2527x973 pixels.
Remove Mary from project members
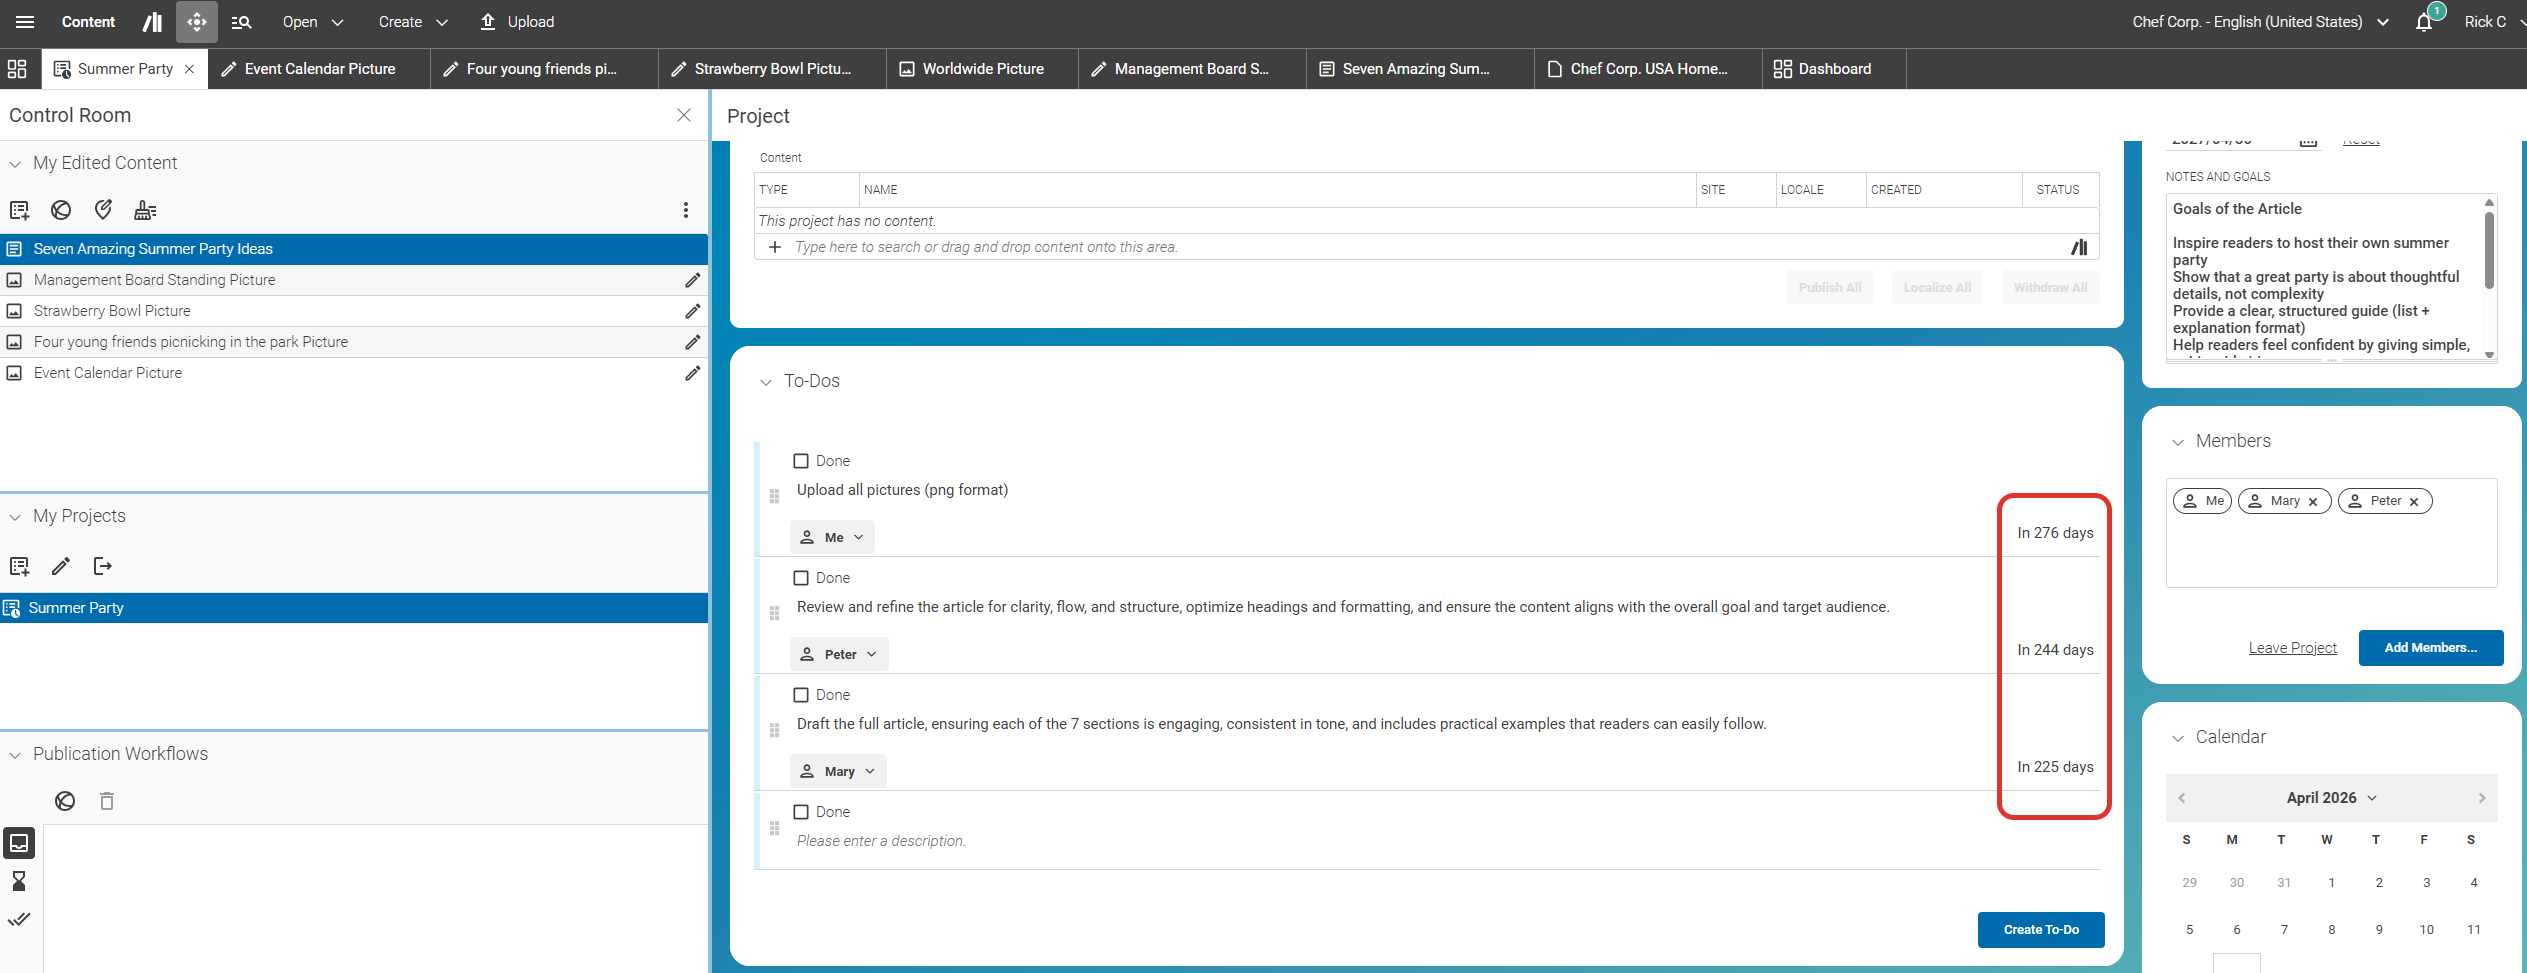tap(2313, 502)
